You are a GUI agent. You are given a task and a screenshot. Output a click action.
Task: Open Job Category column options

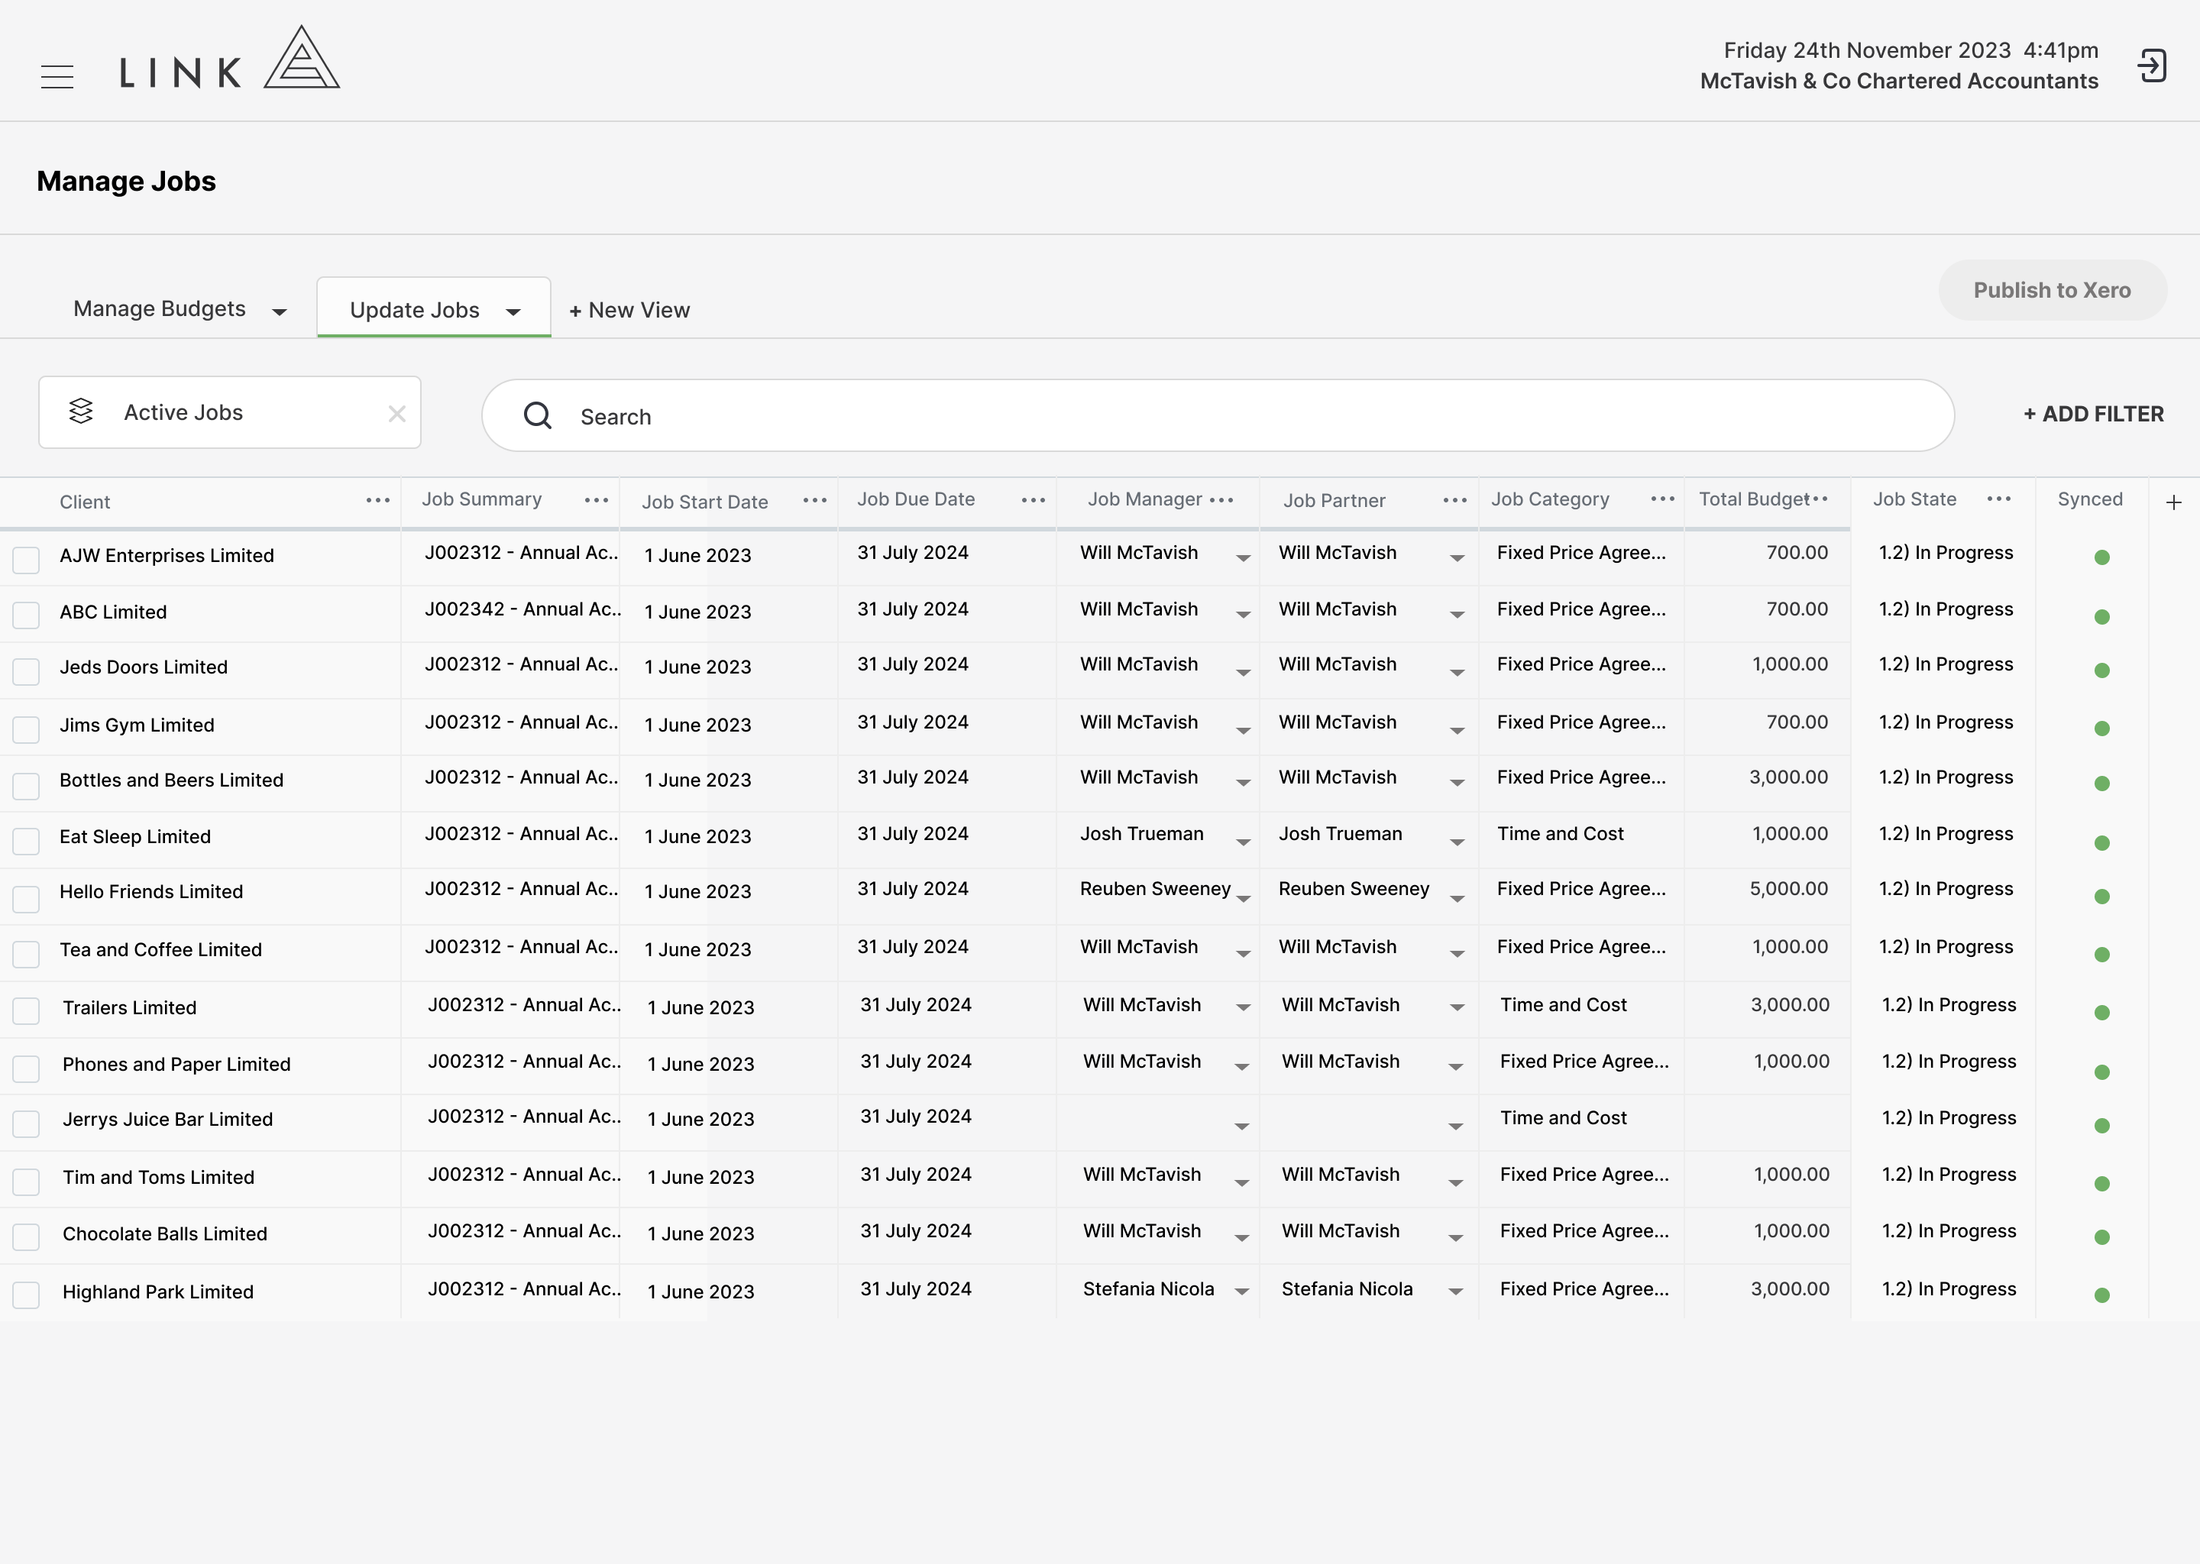pyautogui.click(x=1663, y=499)
